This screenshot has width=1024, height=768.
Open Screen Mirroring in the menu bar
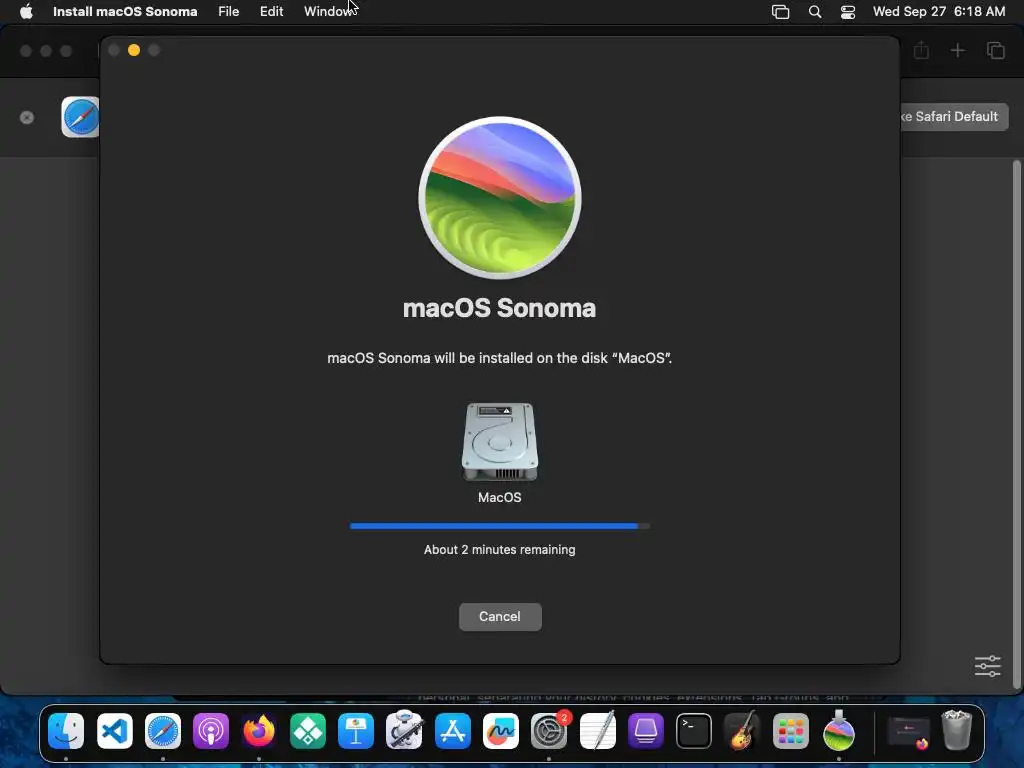[780, 12]
